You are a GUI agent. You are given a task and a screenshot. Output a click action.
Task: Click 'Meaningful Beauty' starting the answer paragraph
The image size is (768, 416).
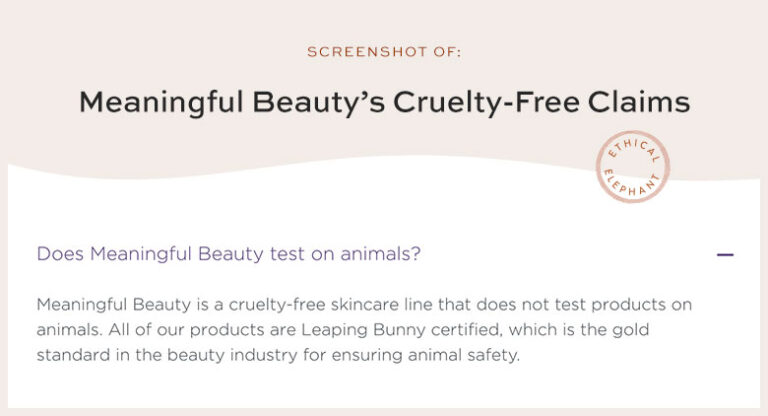coord(114,305)
